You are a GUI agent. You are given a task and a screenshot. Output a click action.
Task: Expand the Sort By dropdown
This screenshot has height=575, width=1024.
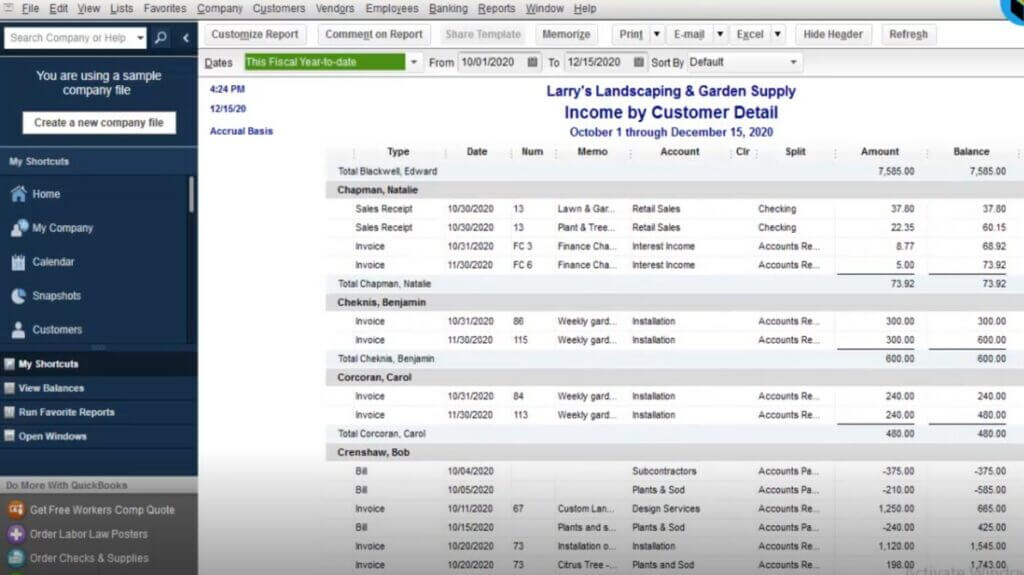click(x=794, y=62)
